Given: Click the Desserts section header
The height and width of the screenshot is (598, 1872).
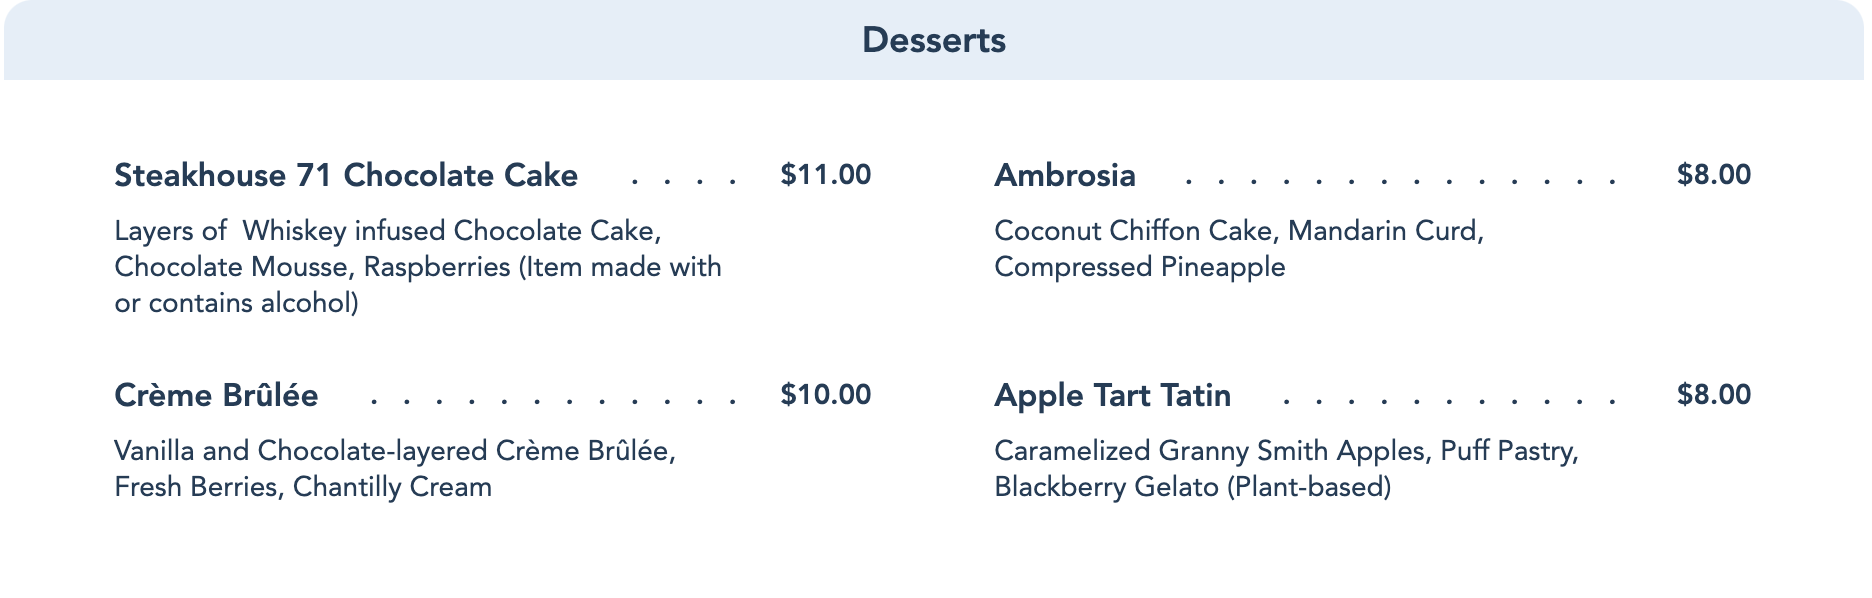Looking at the screenshot, I should 933,40.
